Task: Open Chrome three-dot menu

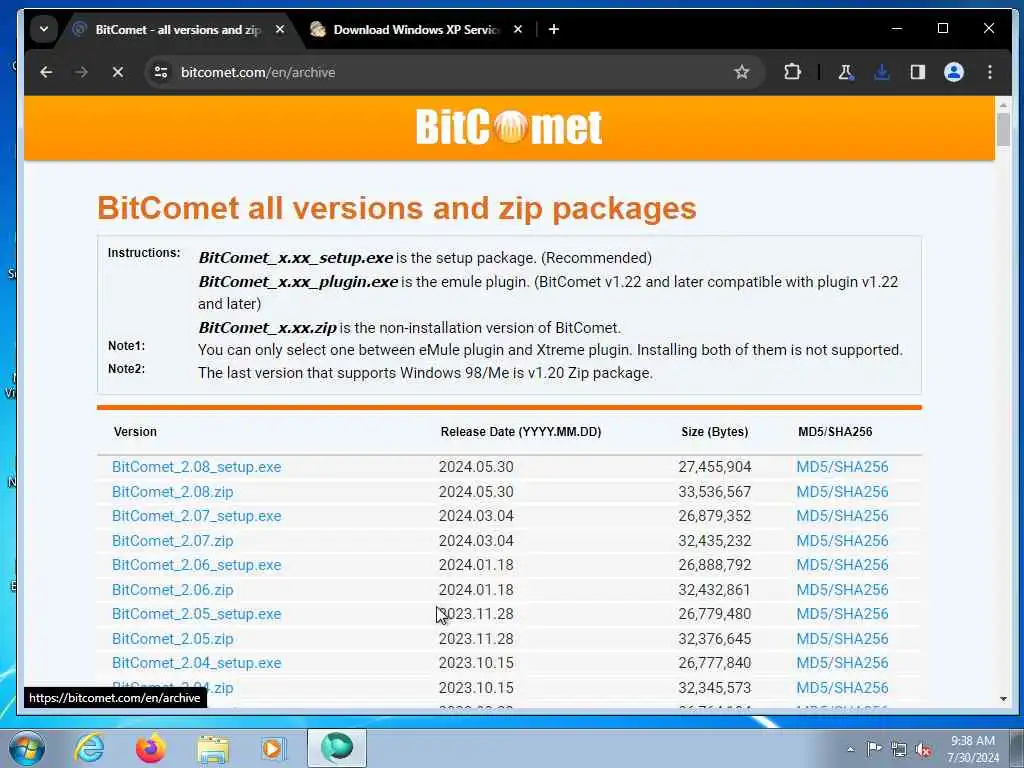Action: tap(990, 72)
